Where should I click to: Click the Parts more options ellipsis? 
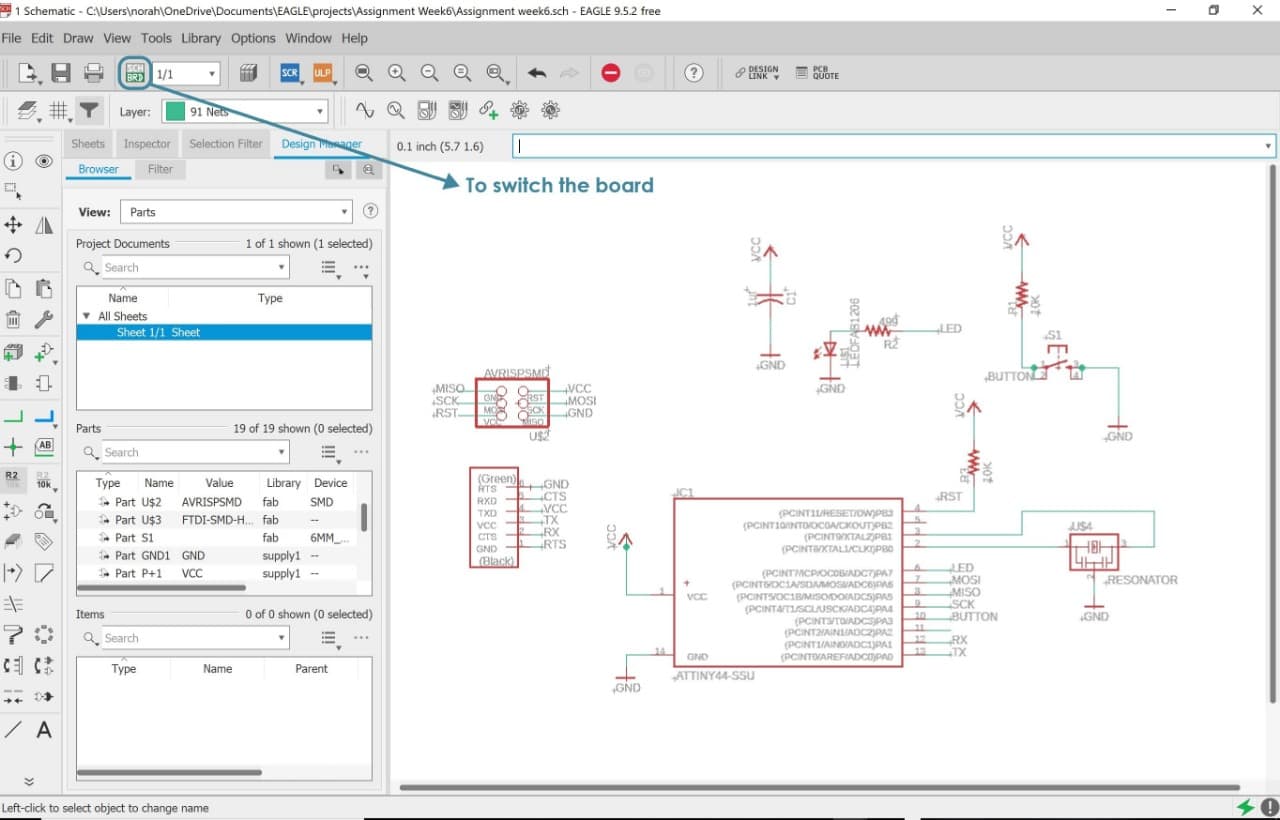click(x=361, y=453)
